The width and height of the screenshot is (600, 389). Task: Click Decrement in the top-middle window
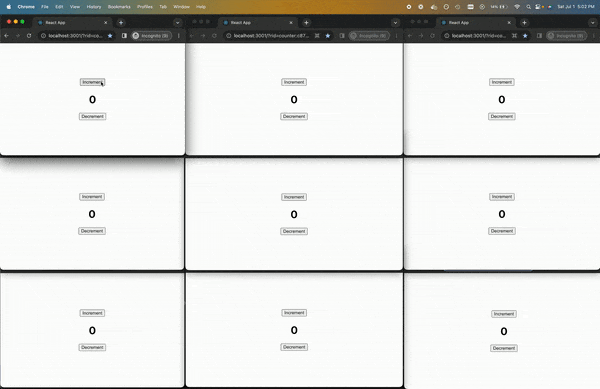[x=294, y=116]
